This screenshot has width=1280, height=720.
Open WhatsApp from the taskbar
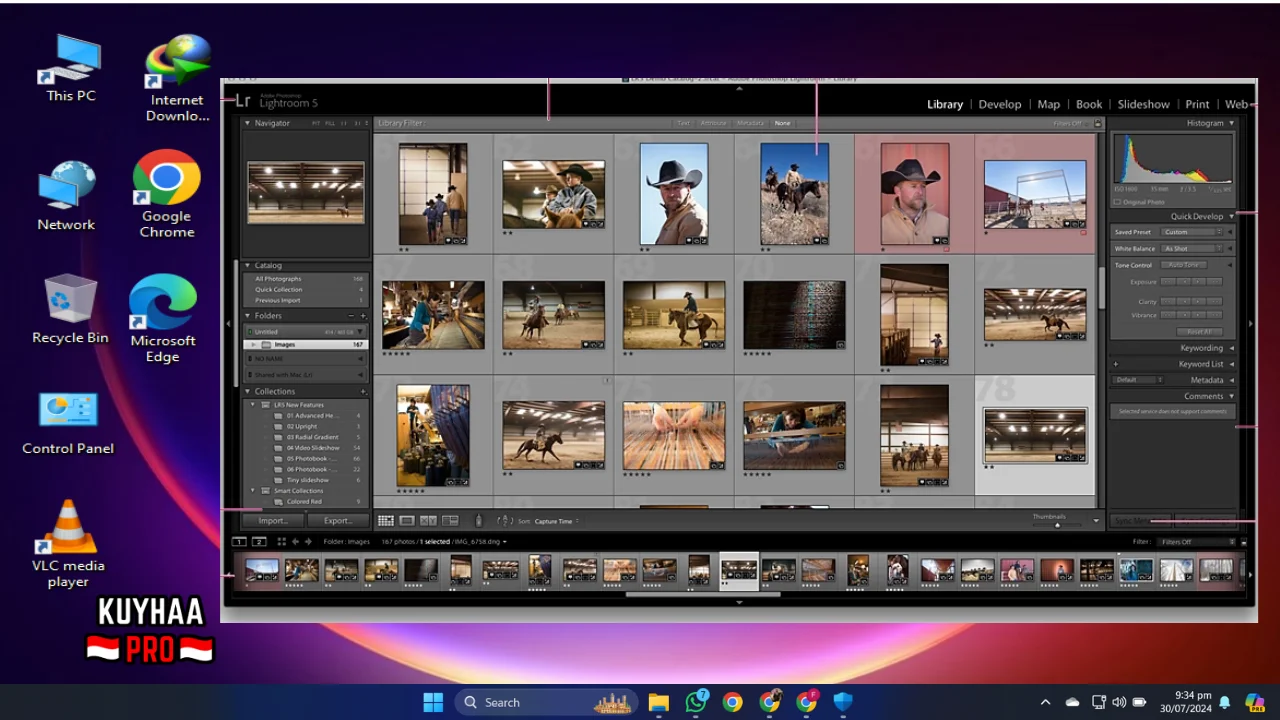696,702
